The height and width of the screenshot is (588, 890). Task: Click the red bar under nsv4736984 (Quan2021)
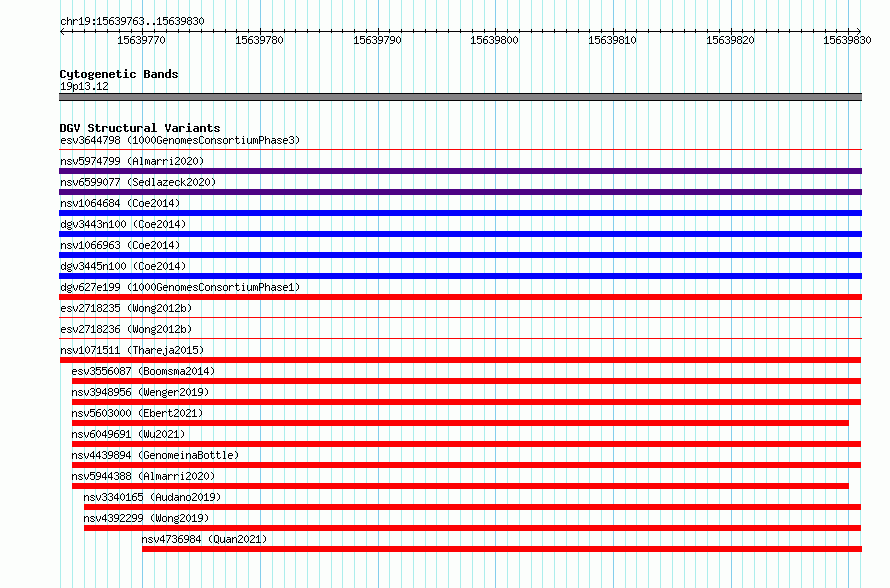(x=502, y=549)
